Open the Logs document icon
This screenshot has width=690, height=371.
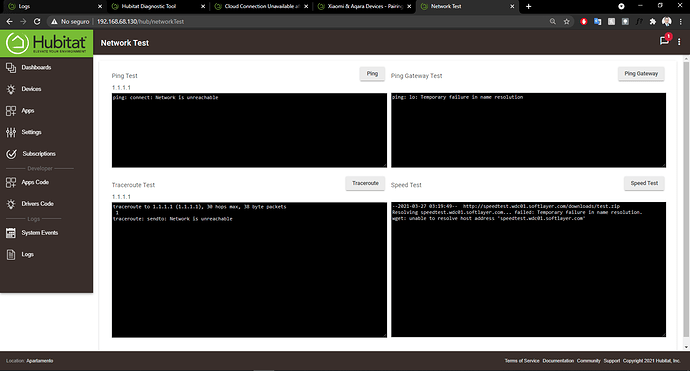(x=11, y=254)
